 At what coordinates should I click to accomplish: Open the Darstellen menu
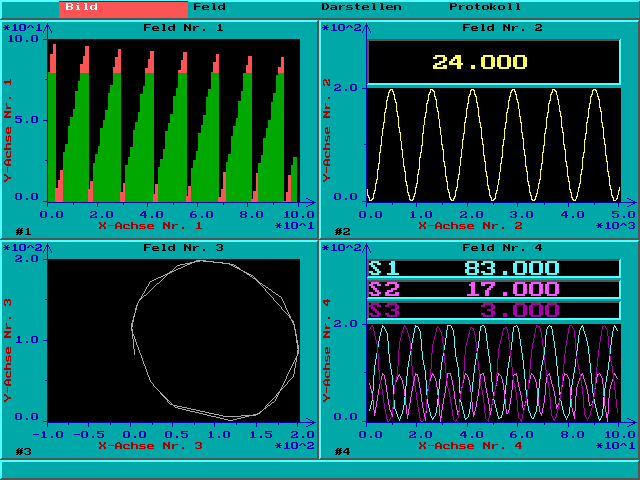point(361,7)
